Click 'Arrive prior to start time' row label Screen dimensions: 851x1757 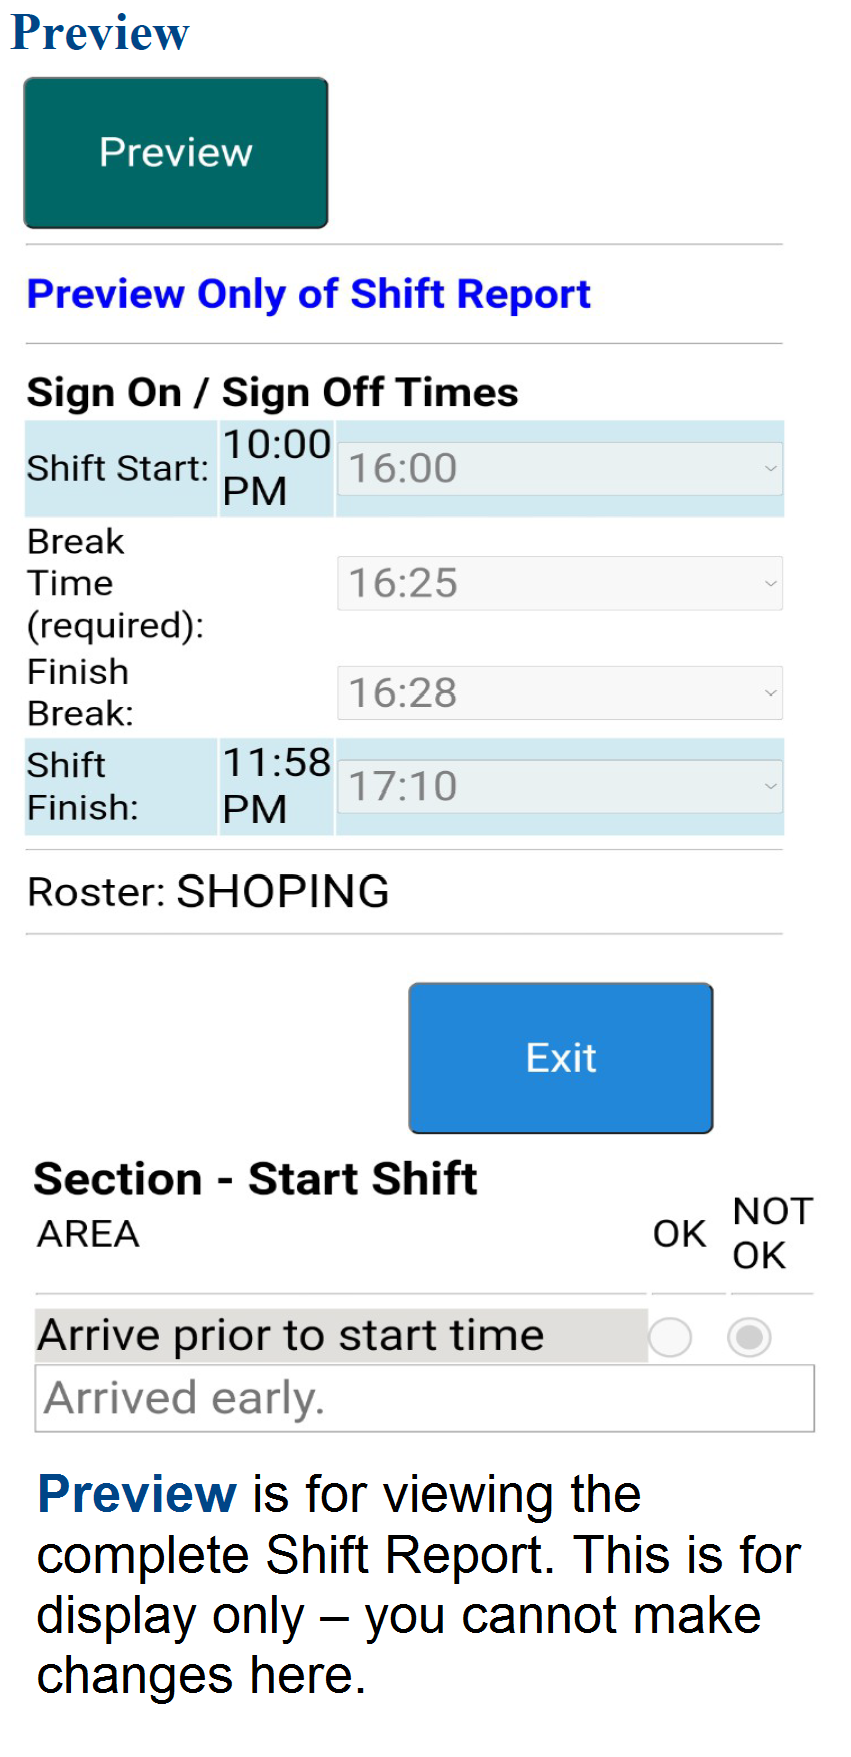click(291, 1336)
